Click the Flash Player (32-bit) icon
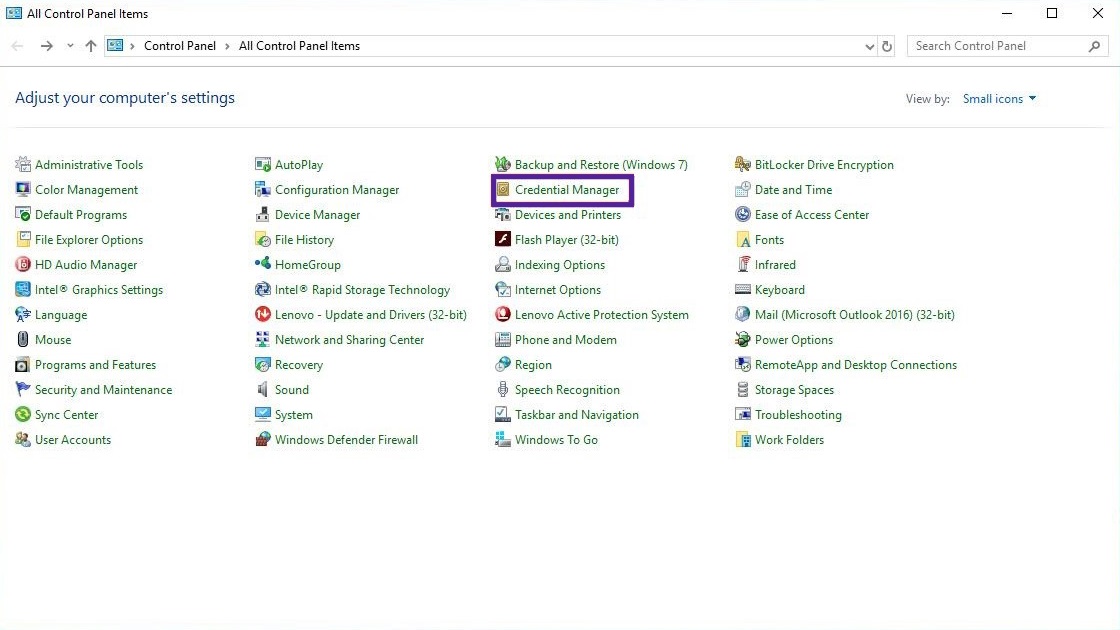This screenshot has width=1120, height=630. click(x=504, y=240)
